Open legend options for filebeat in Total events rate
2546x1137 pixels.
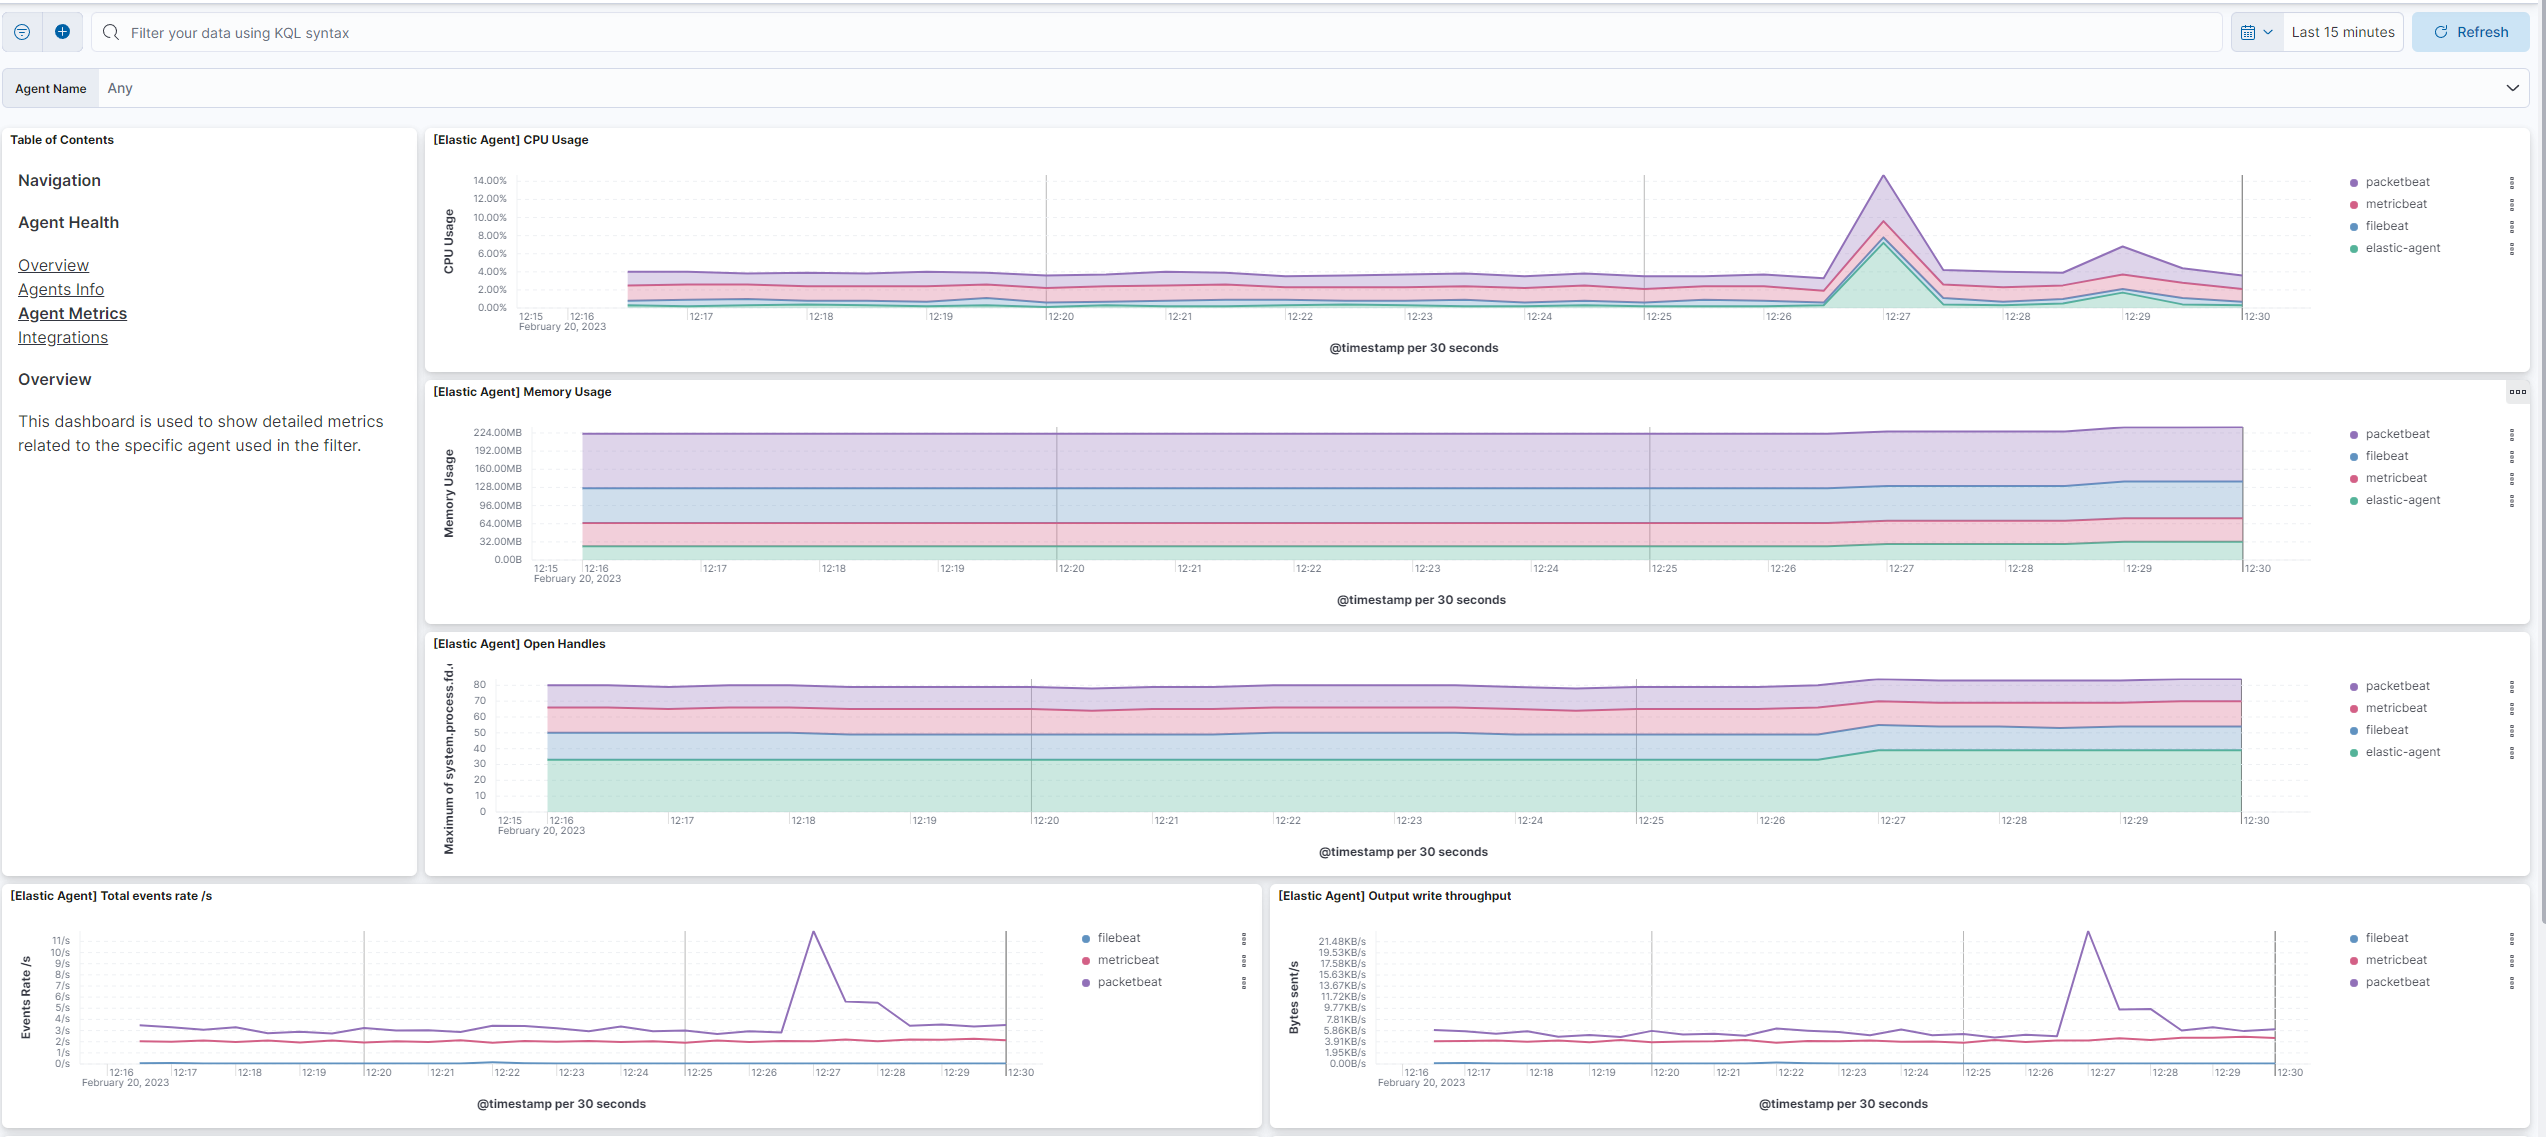click(x=1243, y=938)
